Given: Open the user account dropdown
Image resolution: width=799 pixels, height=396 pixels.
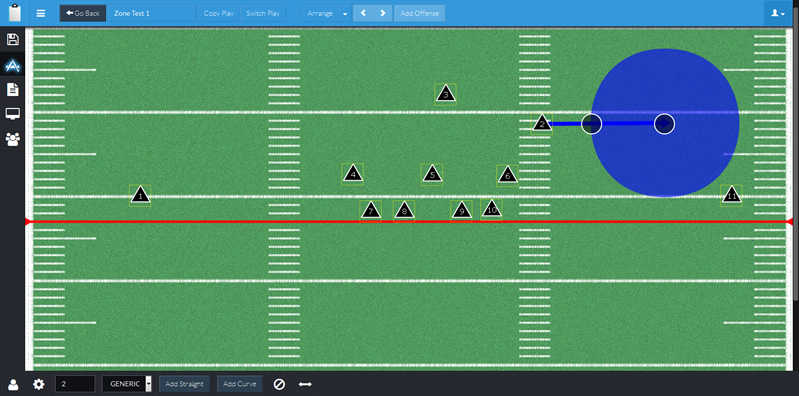Looking at the screenshot, I should tap(778, 13).
